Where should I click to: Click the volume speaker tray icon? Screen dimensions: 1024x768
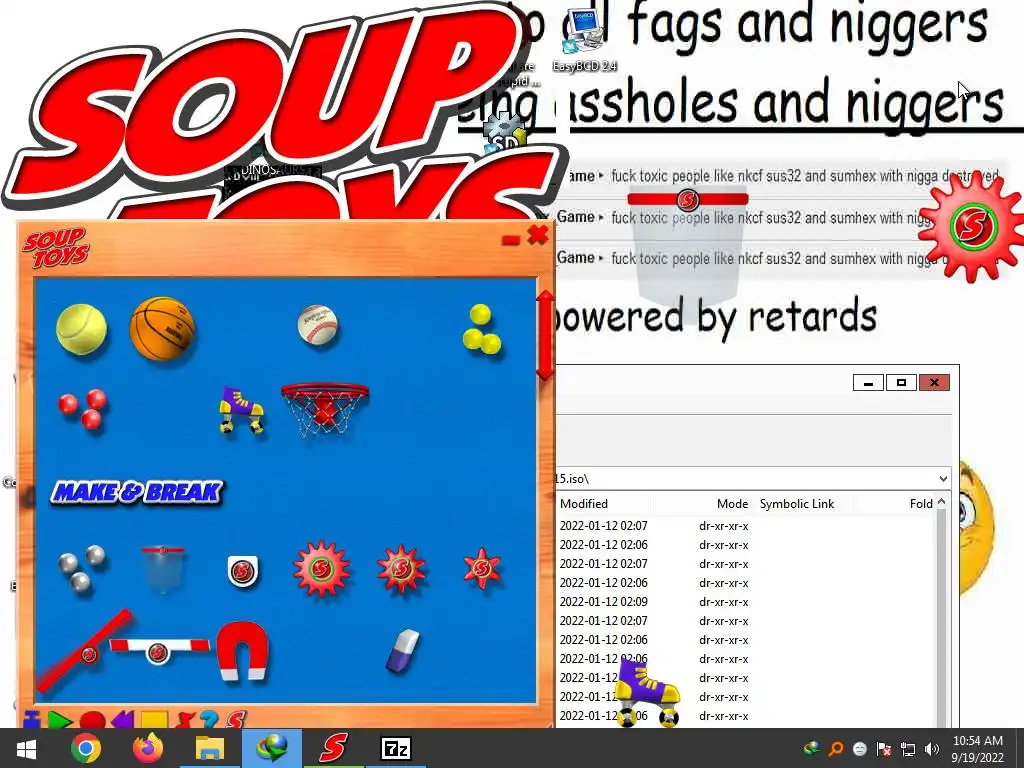tap(932, 749)
